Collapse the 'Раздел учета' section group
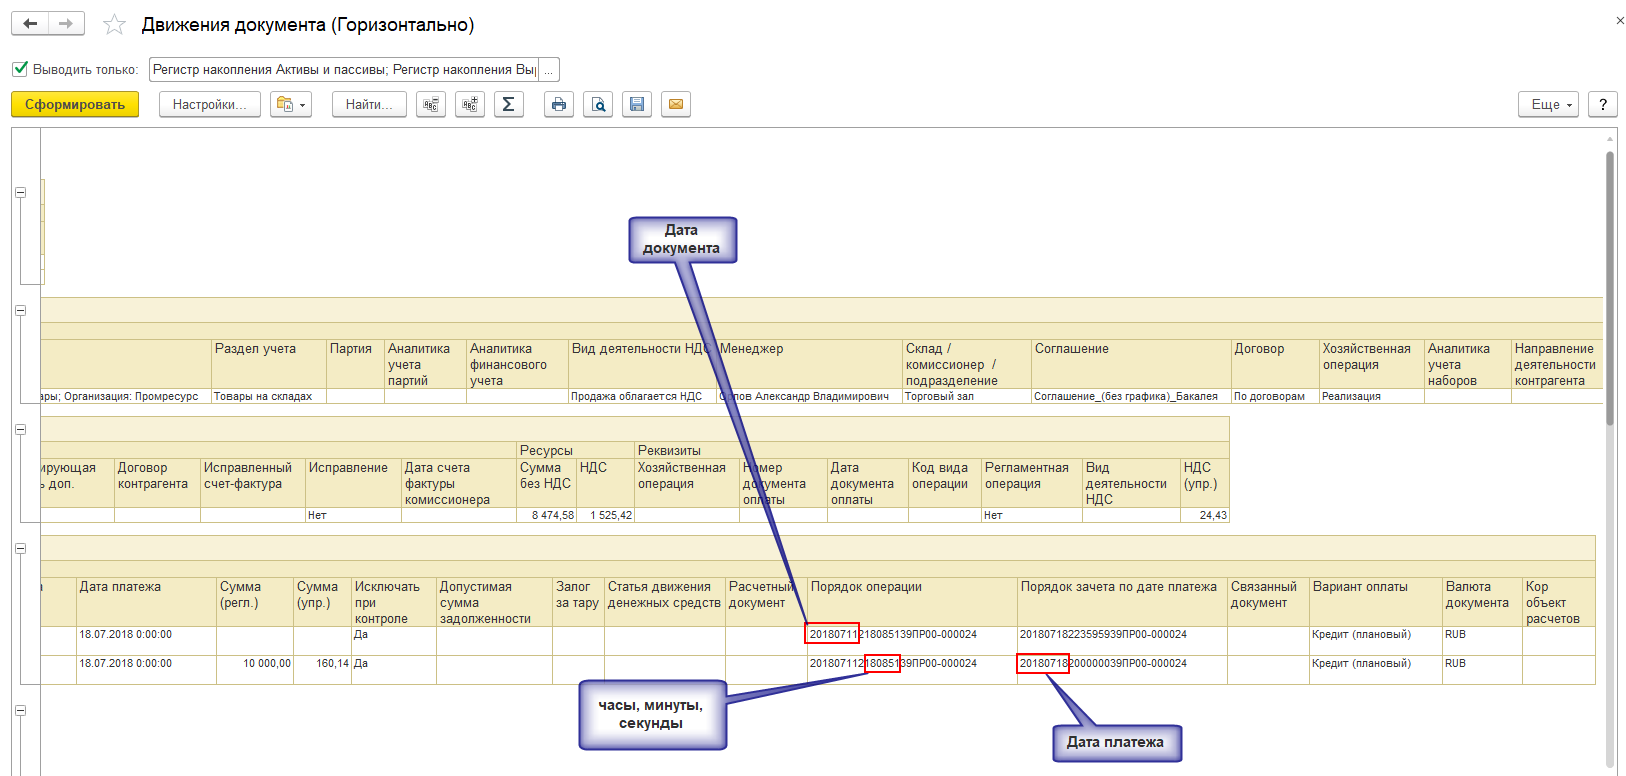This screenshot has width=1626, height=776. pyautogui.click(x=20, y=310)
